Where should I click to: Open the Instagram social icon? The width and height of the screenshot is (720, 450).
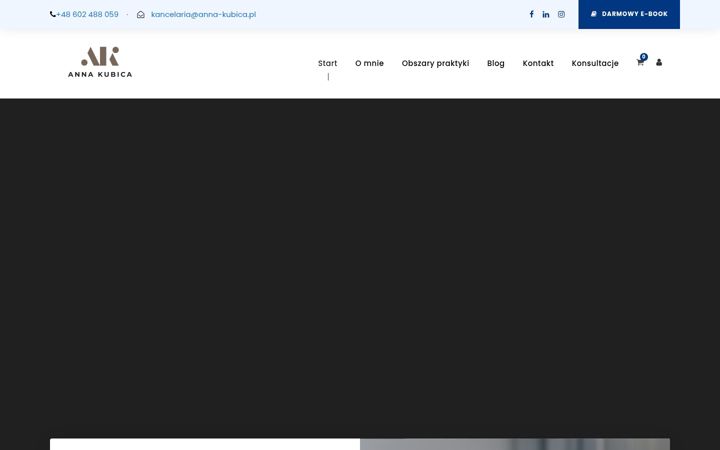click(x=561, y=14)
